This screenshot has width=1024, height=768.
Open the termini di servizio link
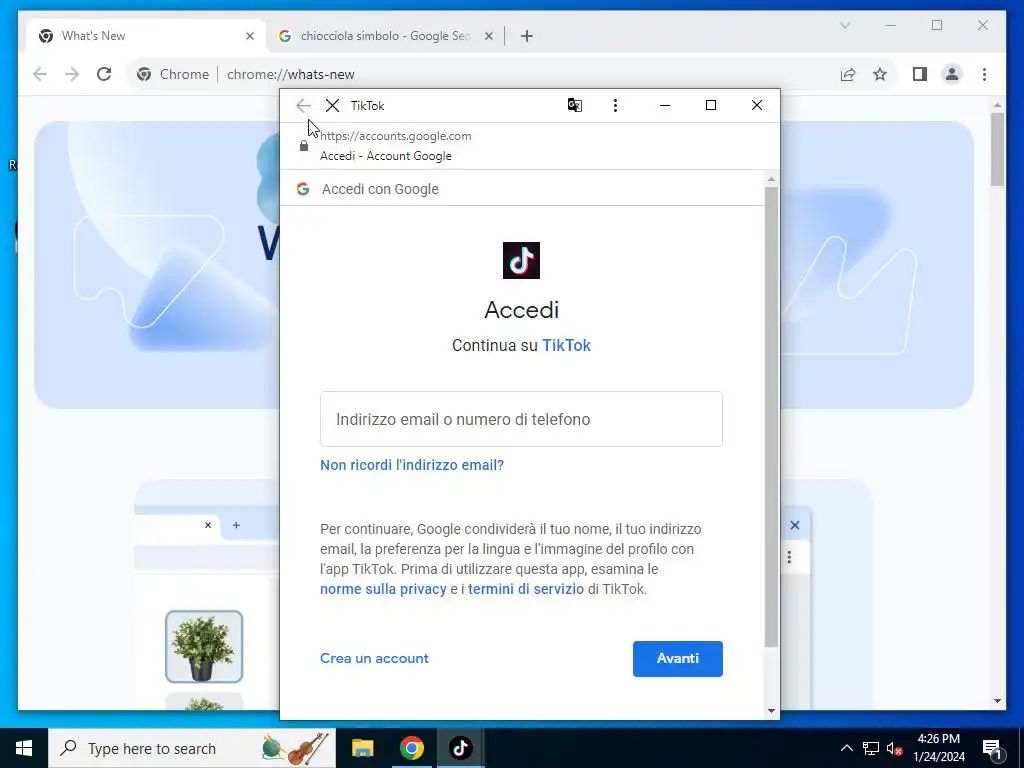point(526,589)
